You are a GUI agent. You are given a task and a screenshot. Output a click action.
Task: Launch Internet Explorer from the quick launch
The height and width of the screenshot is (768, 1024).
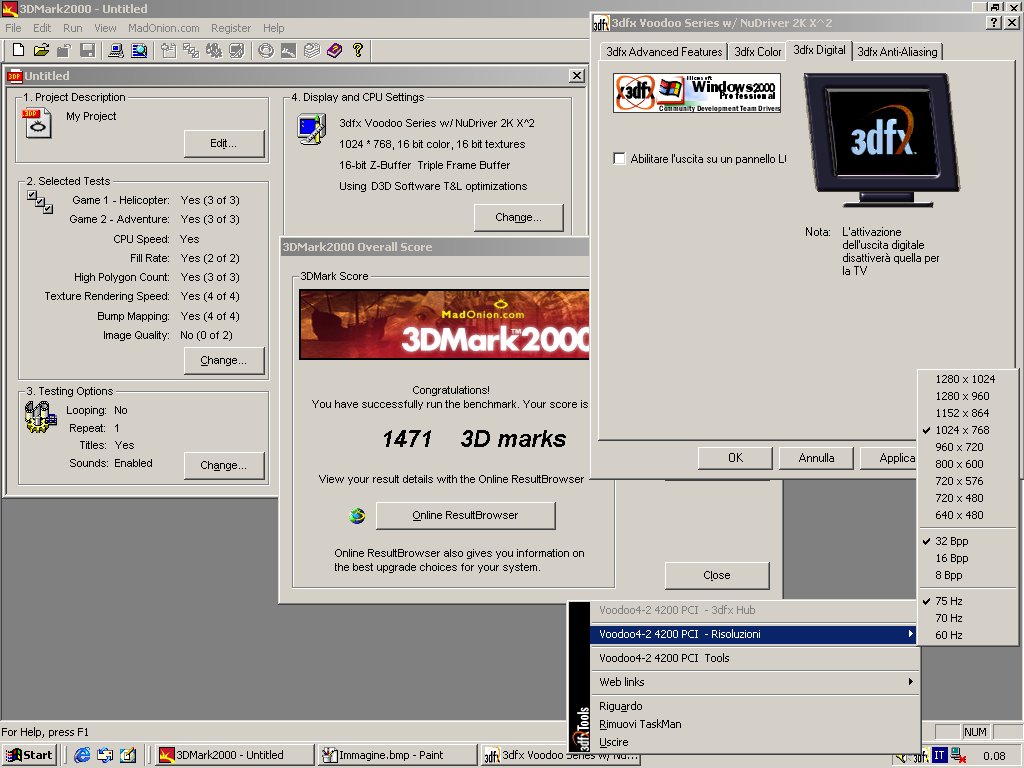click(x=82, y=755)
